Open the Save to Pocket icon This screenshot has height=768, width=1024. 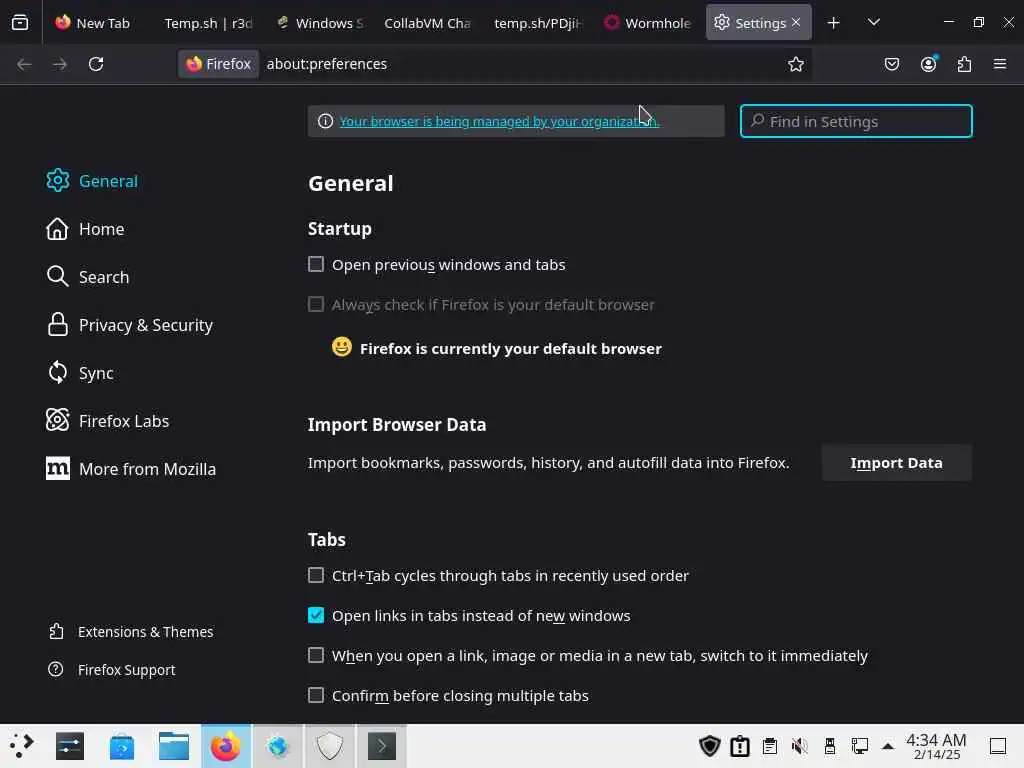pyautogui.click(x=891, y=64)
